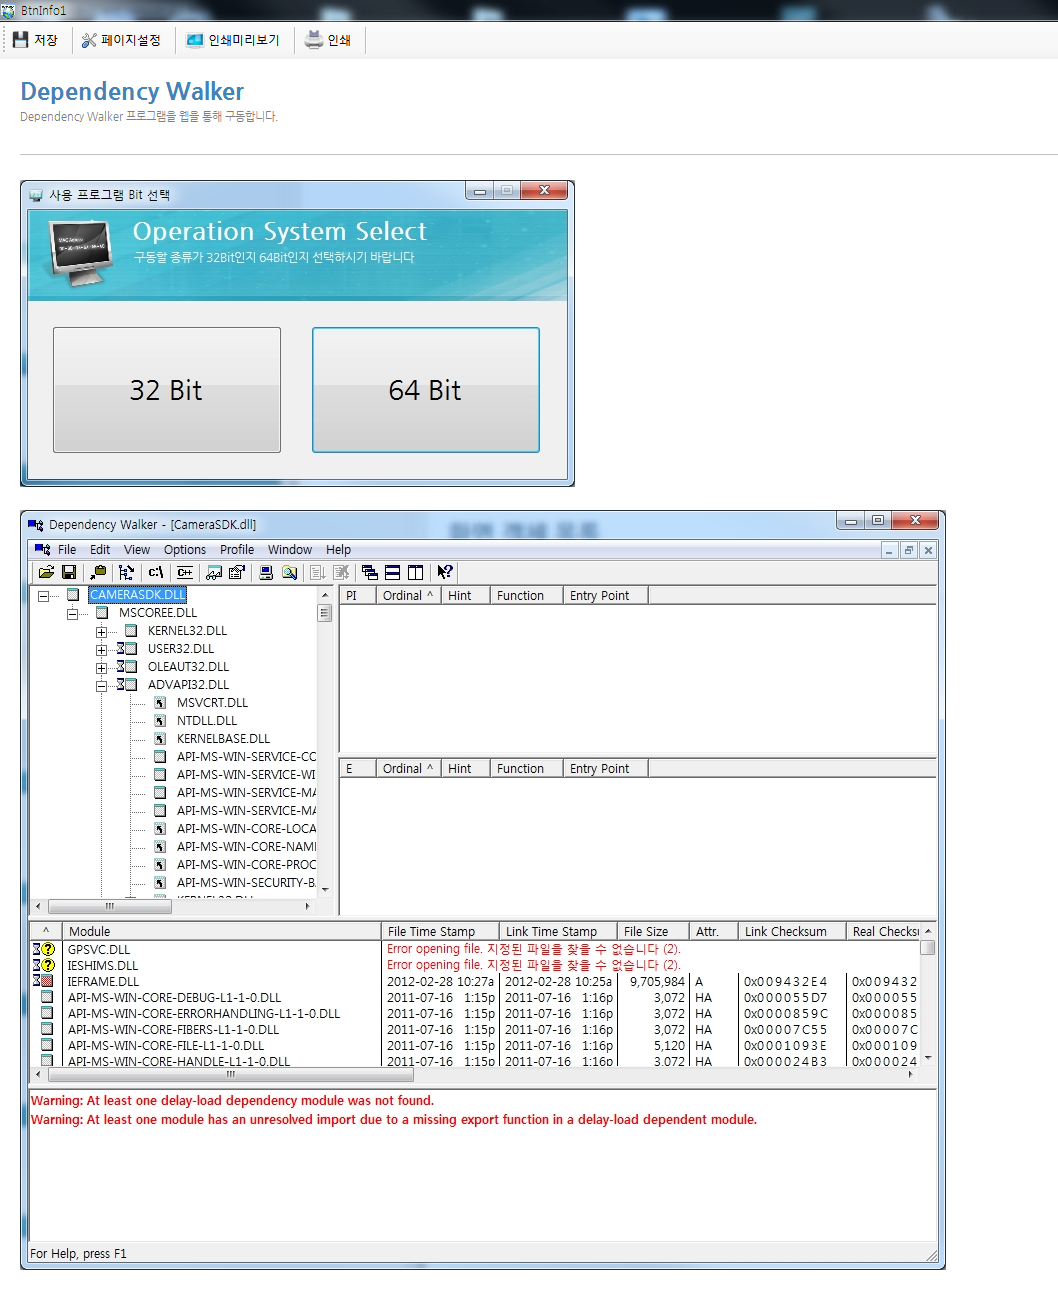Click System Information computer icon
This screenshot has height=1314, width=1058.
[266, 572]
